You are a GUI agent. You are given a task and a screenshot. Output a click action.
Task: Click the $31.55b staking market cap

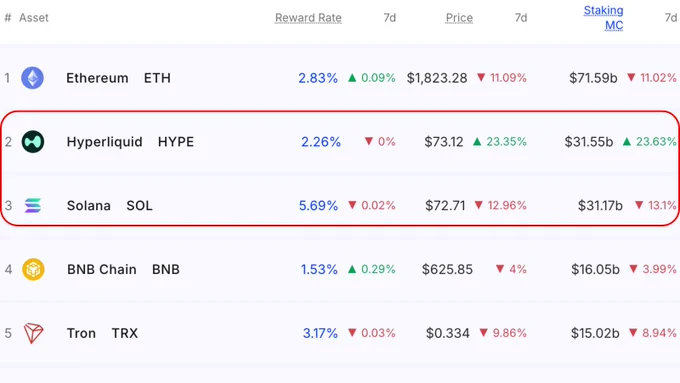click(589, 142)
